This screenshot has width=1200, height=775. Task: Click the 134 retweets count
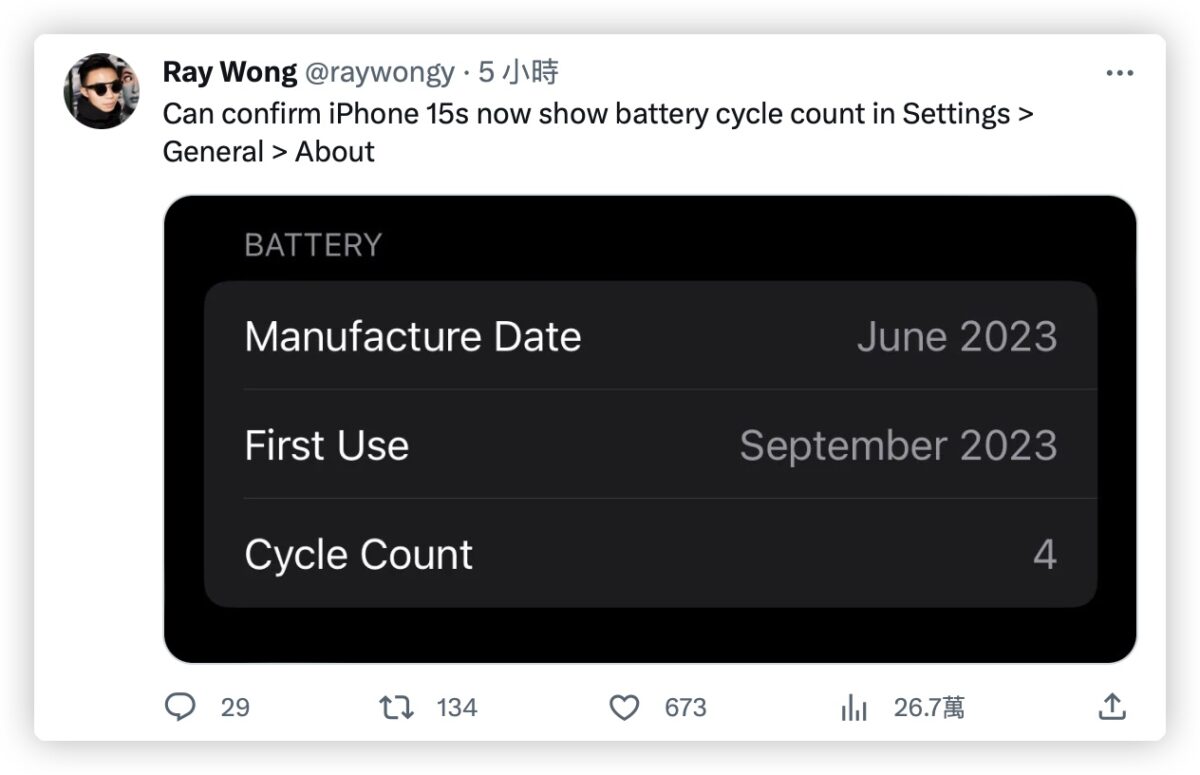pos(457,708)
